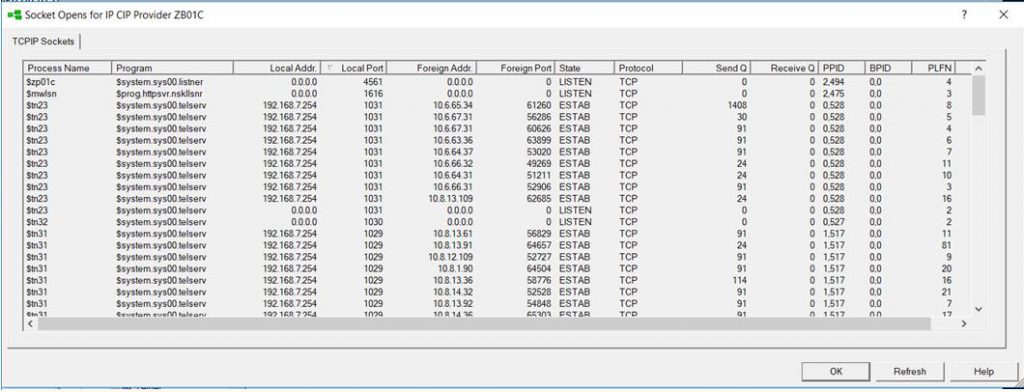Sort by Local Addr. column header
The image size is (1024, 392).
[x=277, y=68]
